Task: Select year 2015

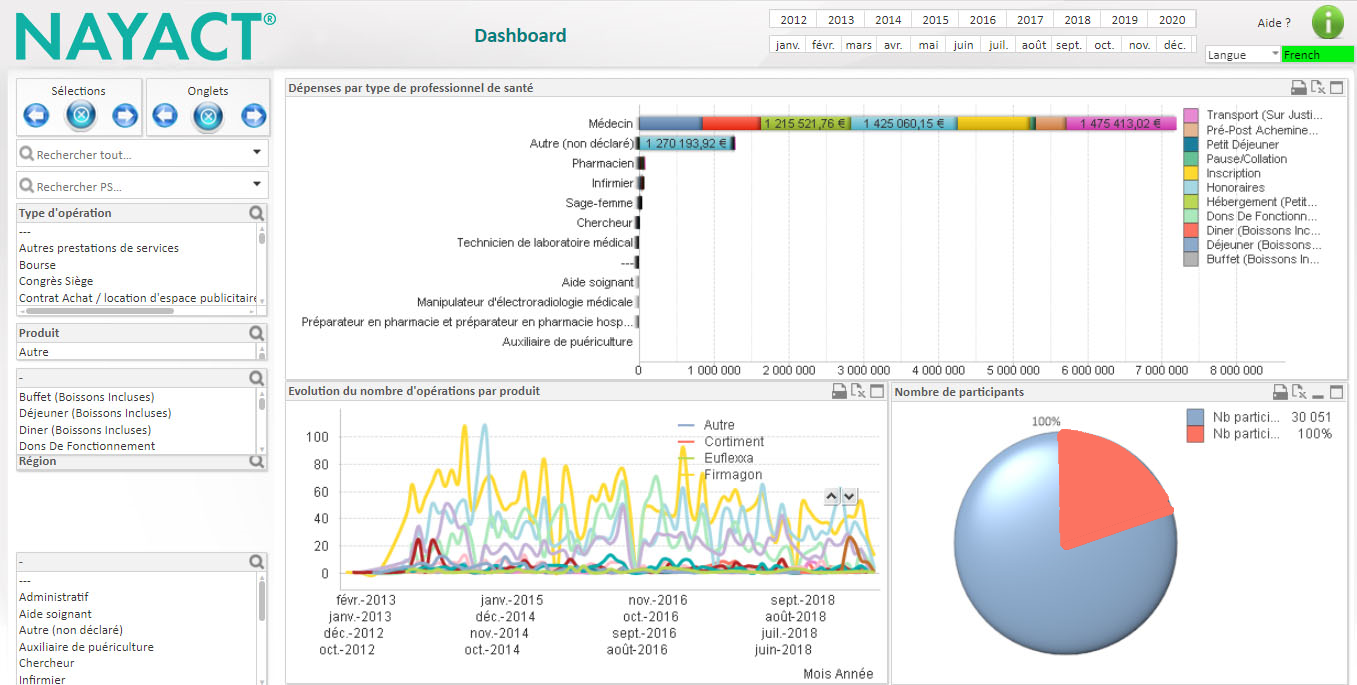Action: [x=935, y=19]
